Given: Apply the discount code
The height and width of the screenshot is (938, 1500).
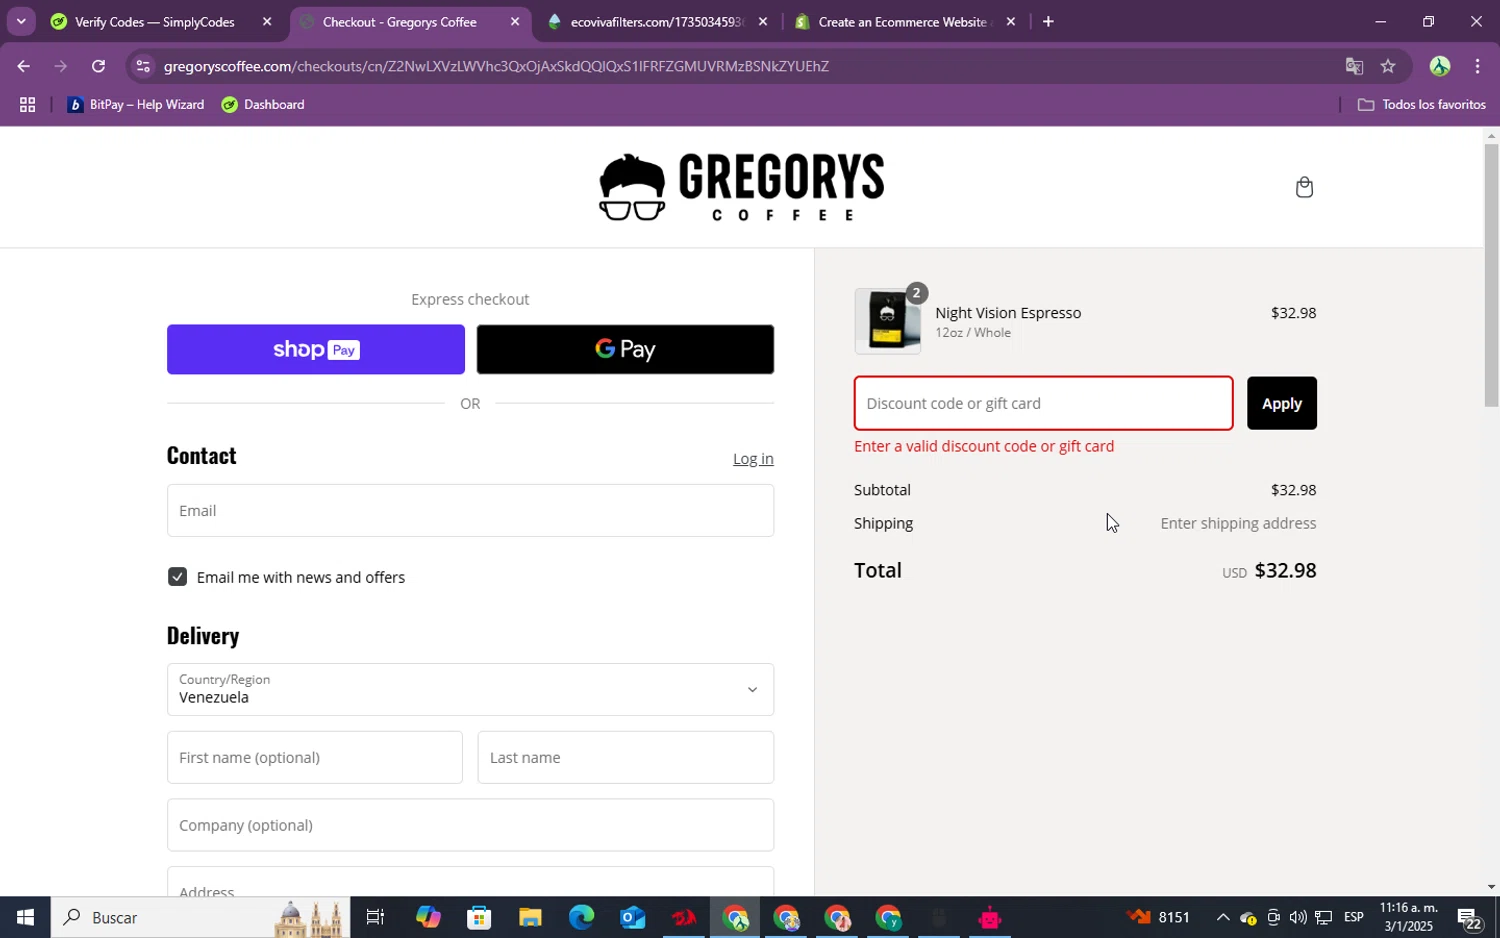Looking at the screenshot, I should point(1282,403).
